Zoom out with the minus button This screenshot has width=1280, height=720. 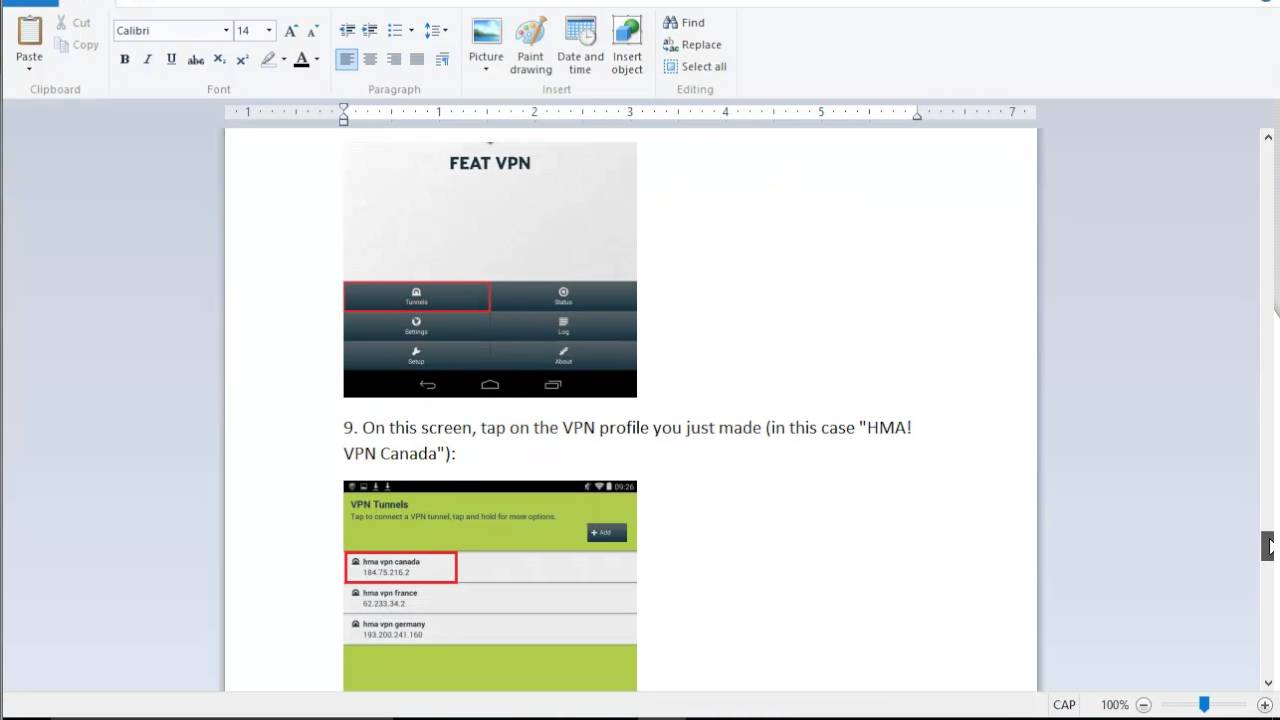(x=1143, y=705)
